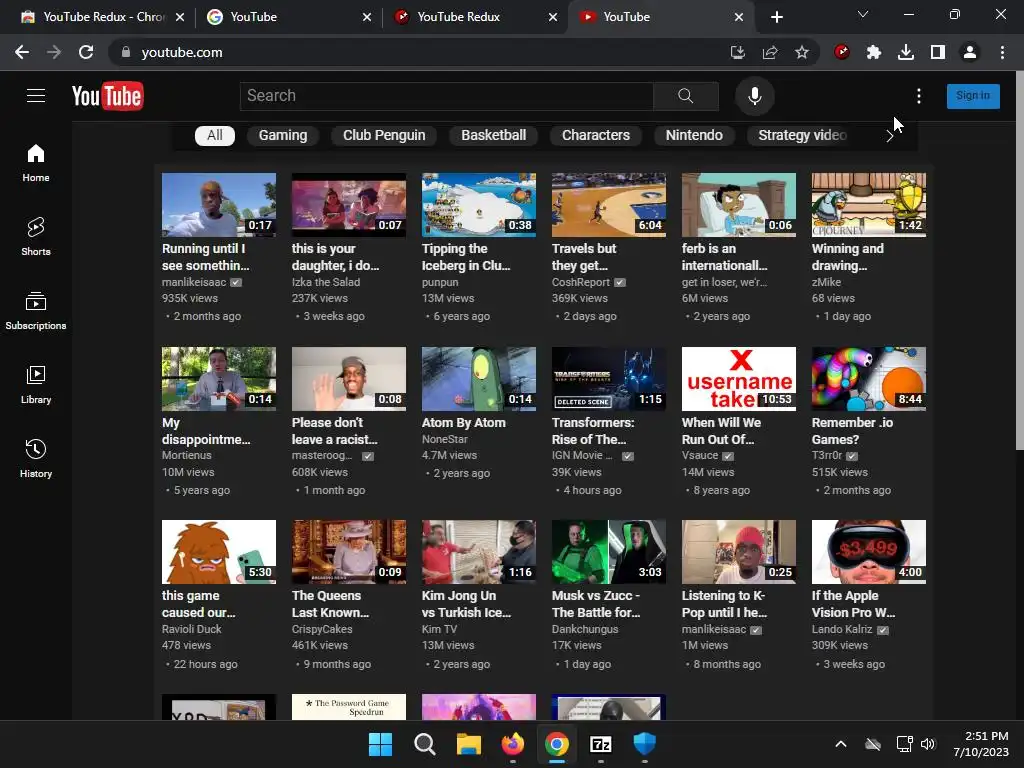The height and width of the screenshot is (768, 1024).
Task: Click the share this page icon
Action: click(770, 52)
